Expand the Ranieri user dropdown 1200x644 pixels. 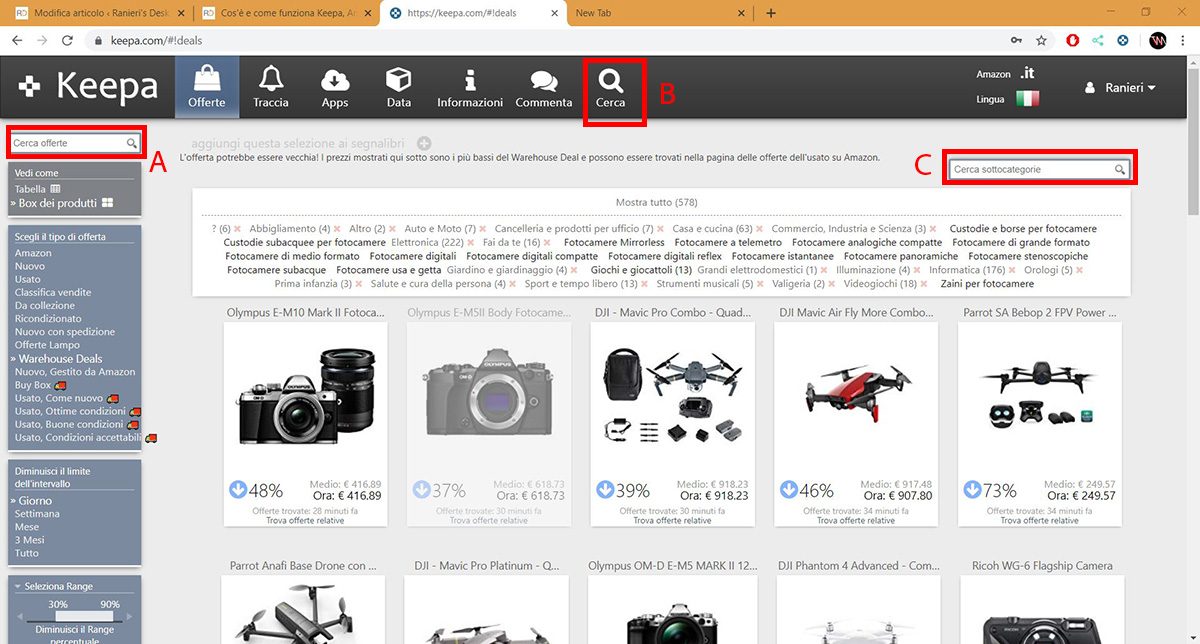click(1120, 88)
